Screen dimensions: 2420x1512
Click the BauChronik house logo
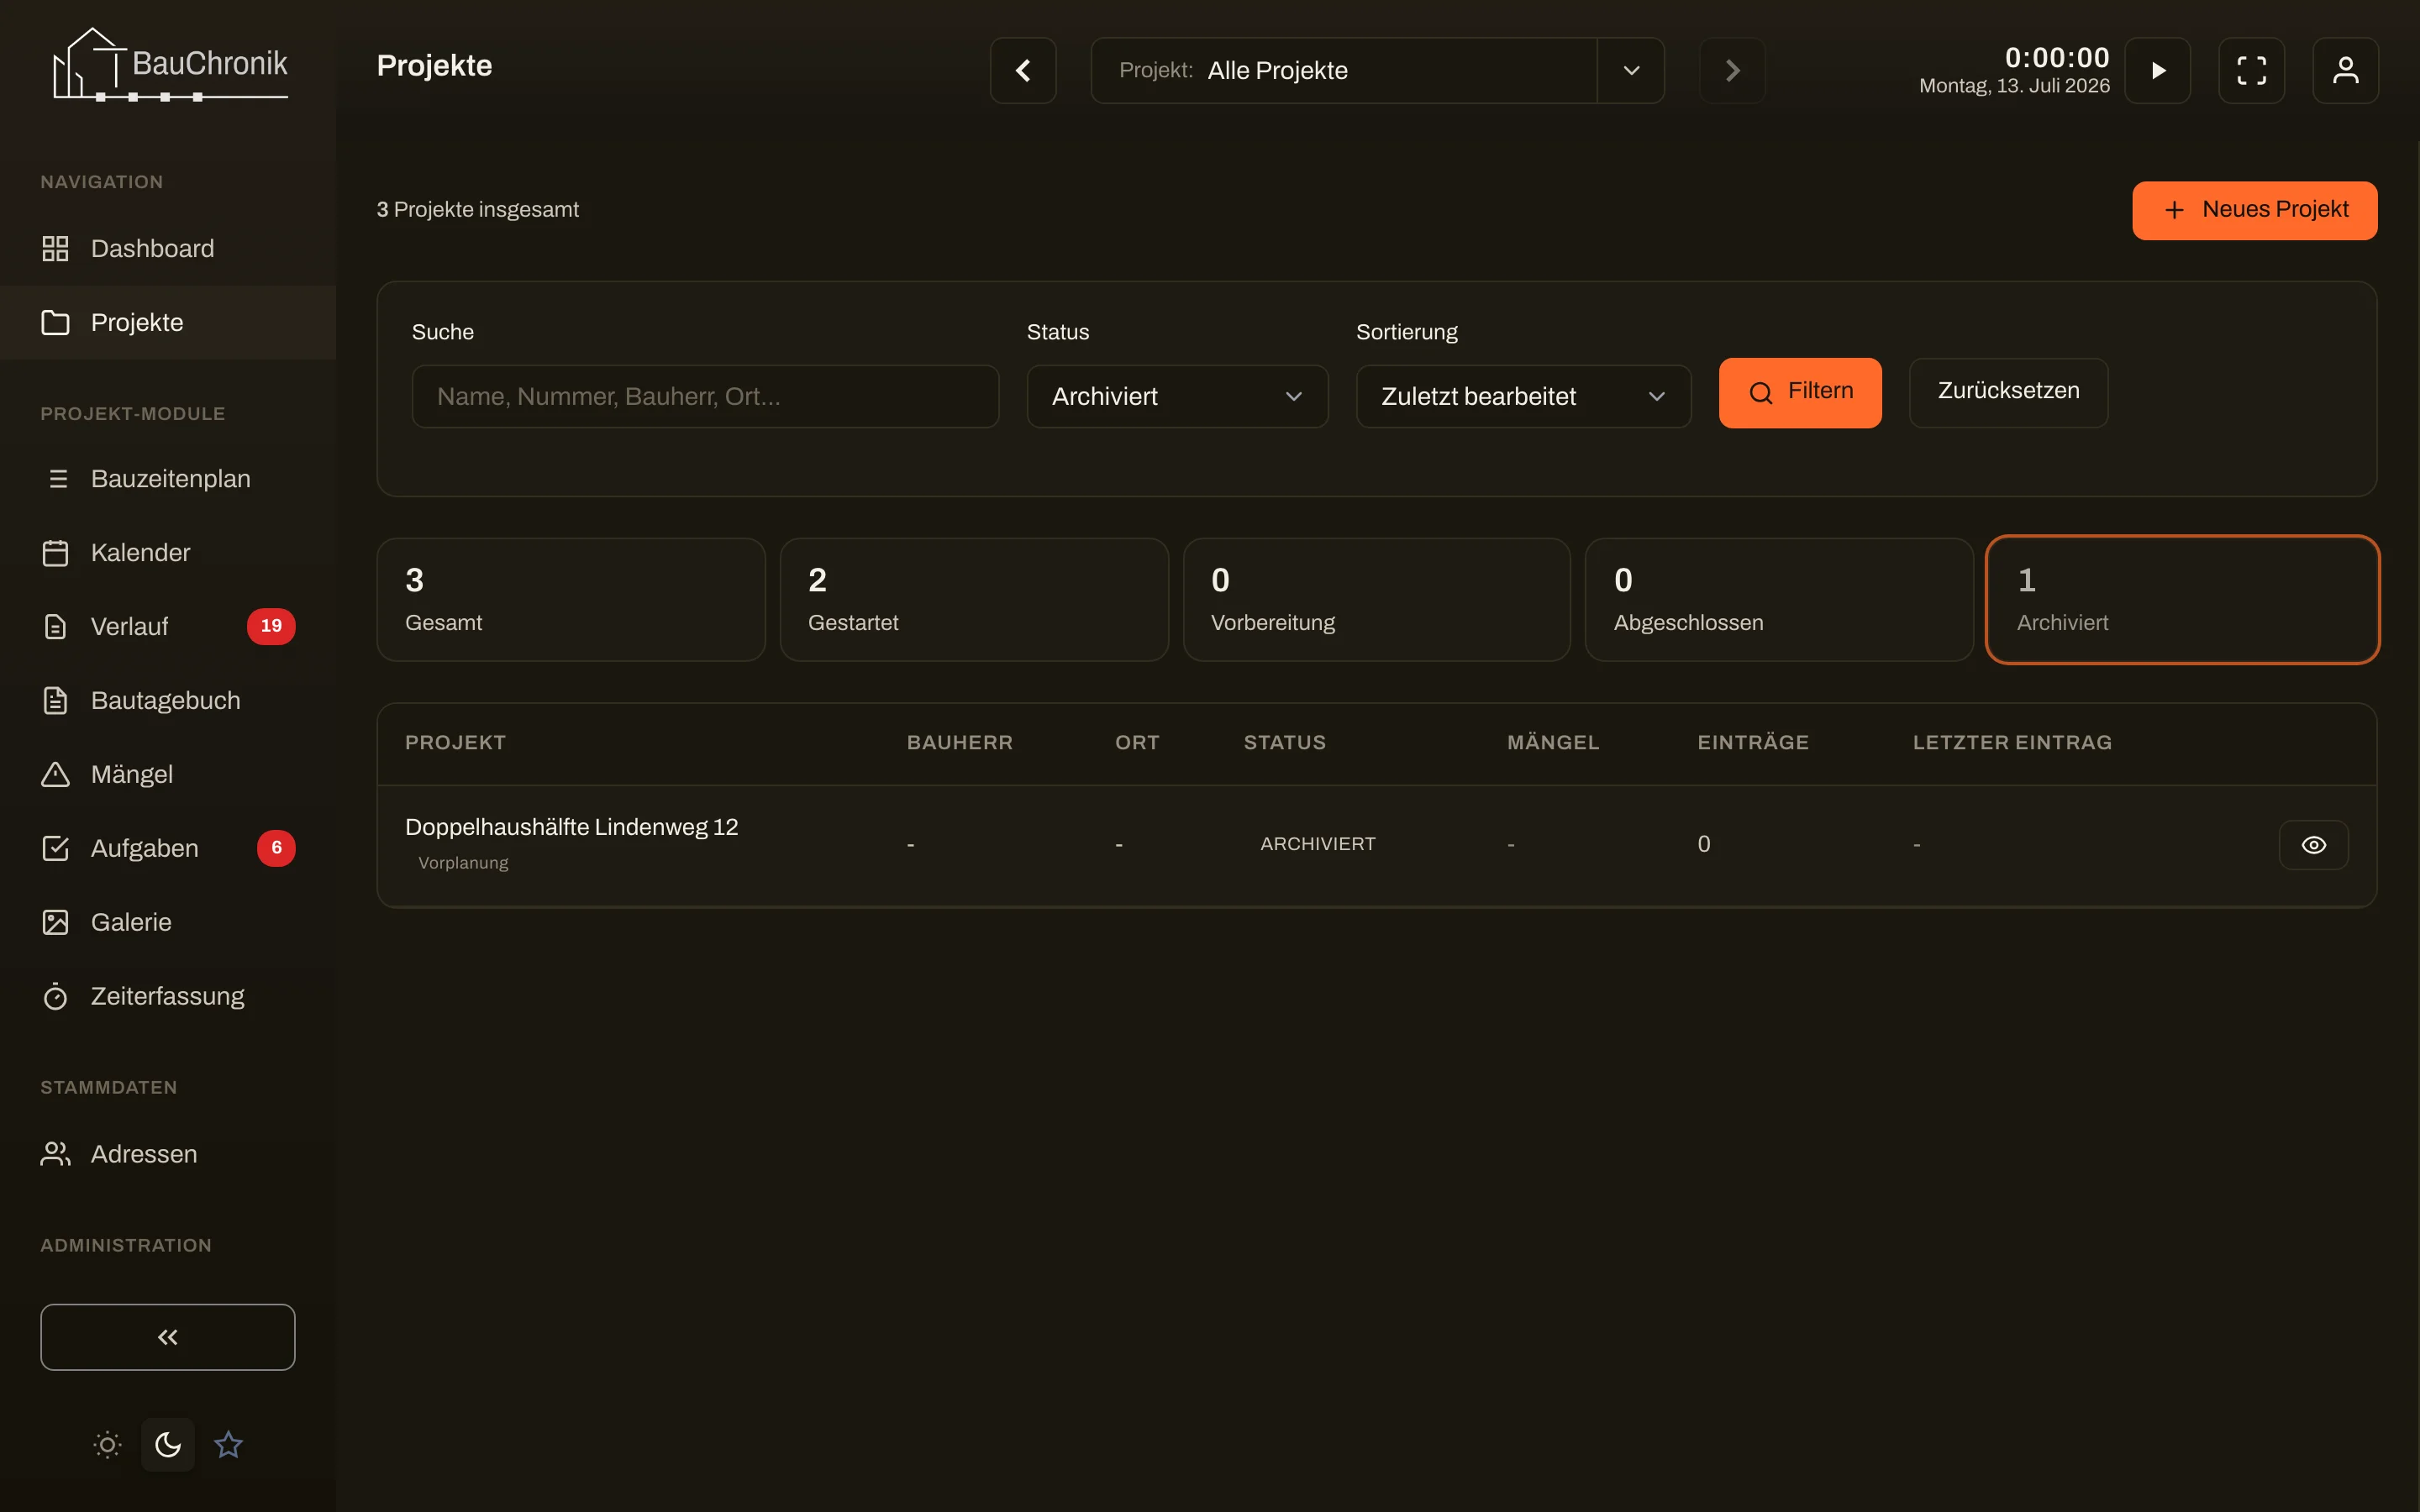tap(170, 65)
